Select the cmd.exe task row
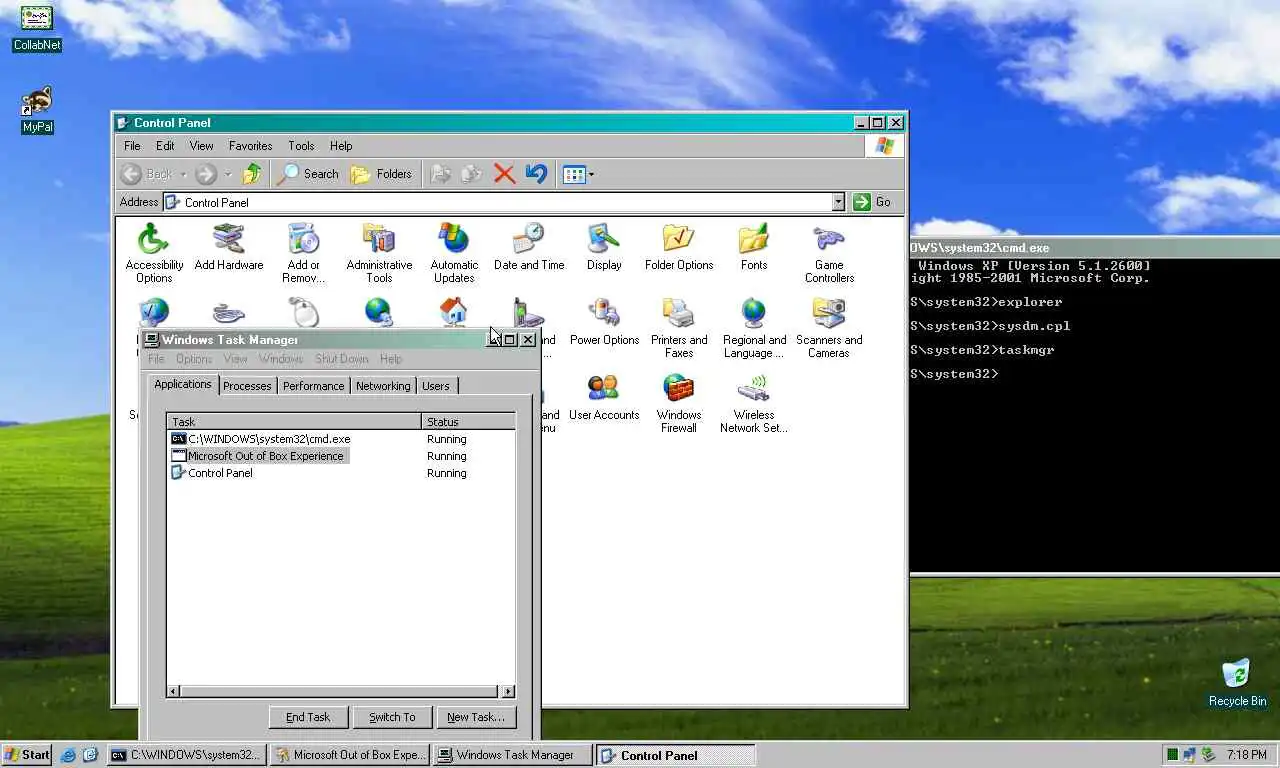This screenshot has width=1280, height=768. click(341, 439)
